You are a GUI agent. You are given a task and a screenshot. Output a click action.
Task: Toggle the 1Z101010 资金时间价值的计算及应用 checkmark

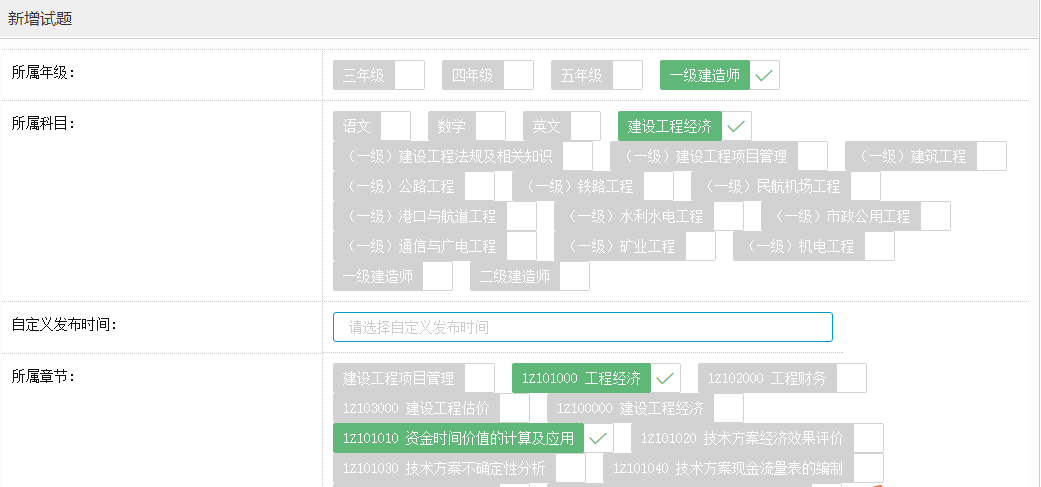point(598,438)
